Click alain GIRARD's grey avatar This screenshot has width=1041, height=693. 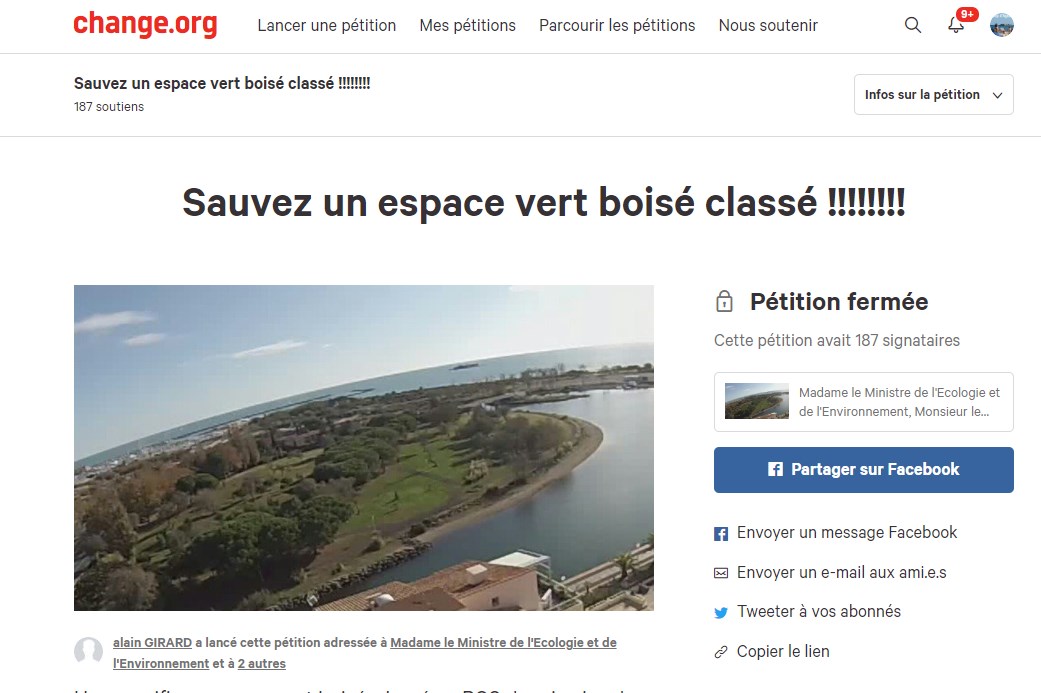point(88,651)
